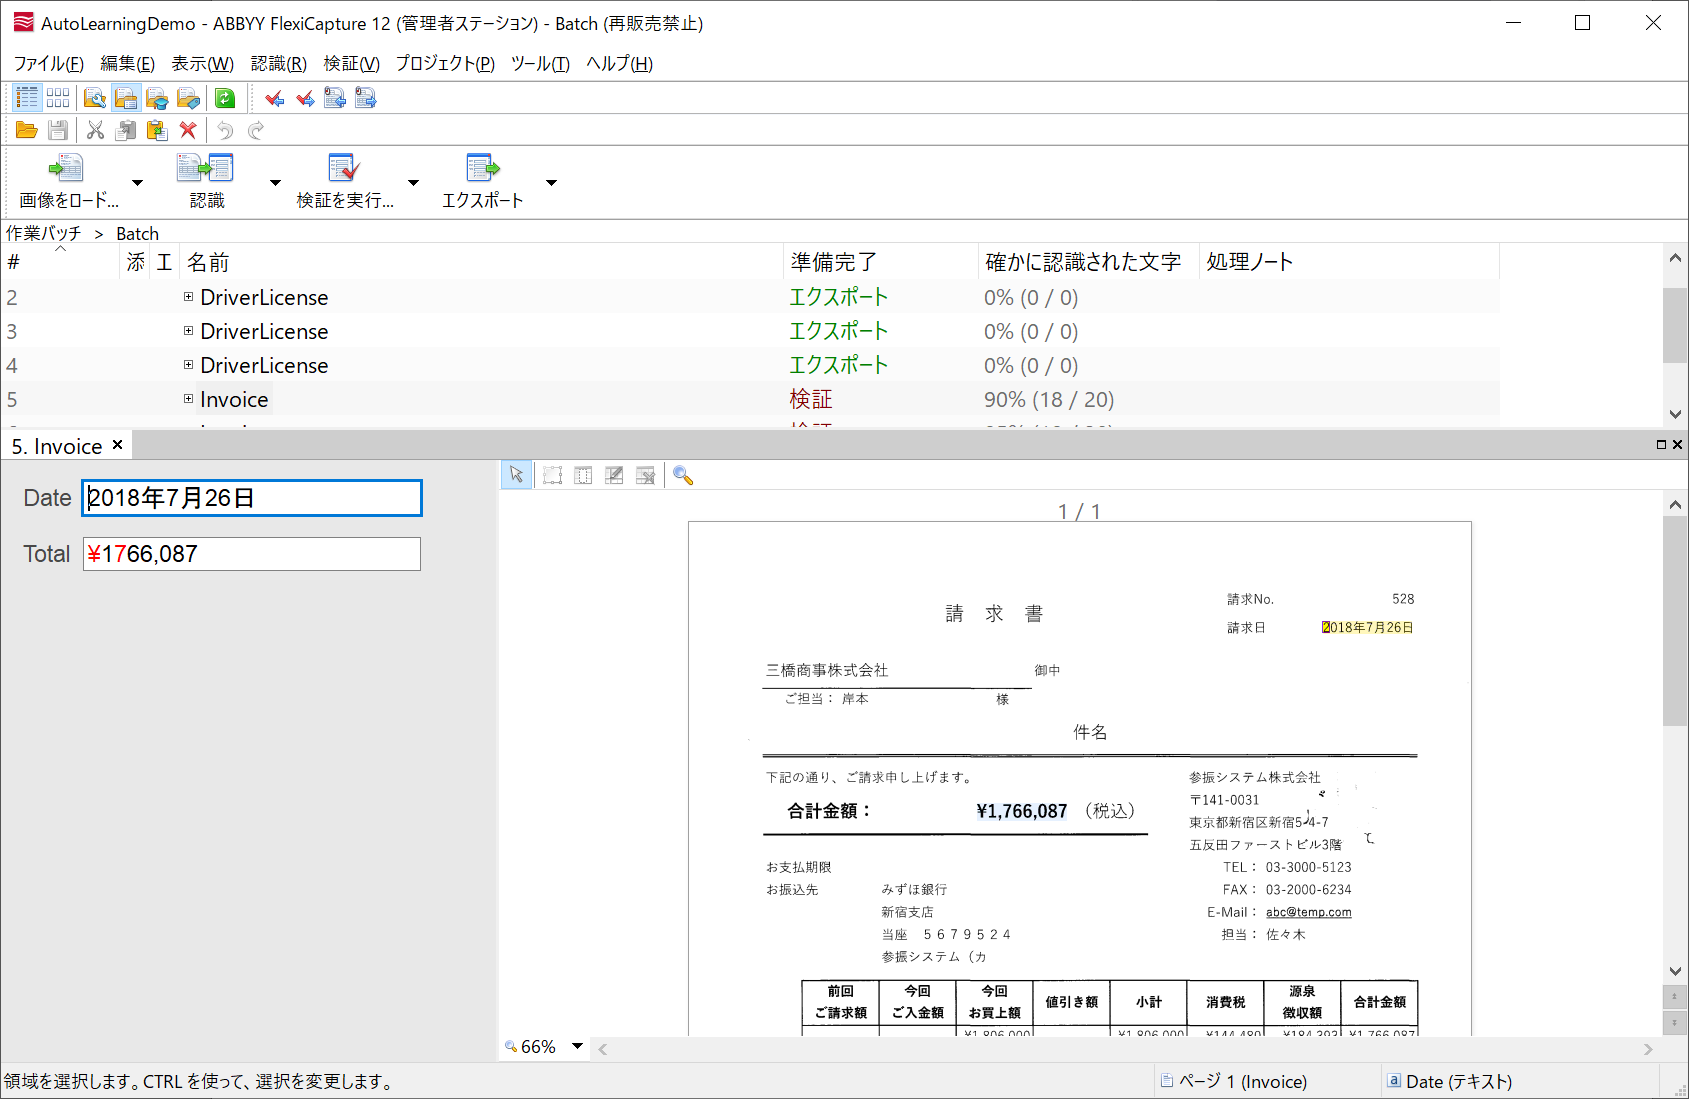Open the folder with magnifier icon
1689x1099 pixels.
click(x=95, y=98)
